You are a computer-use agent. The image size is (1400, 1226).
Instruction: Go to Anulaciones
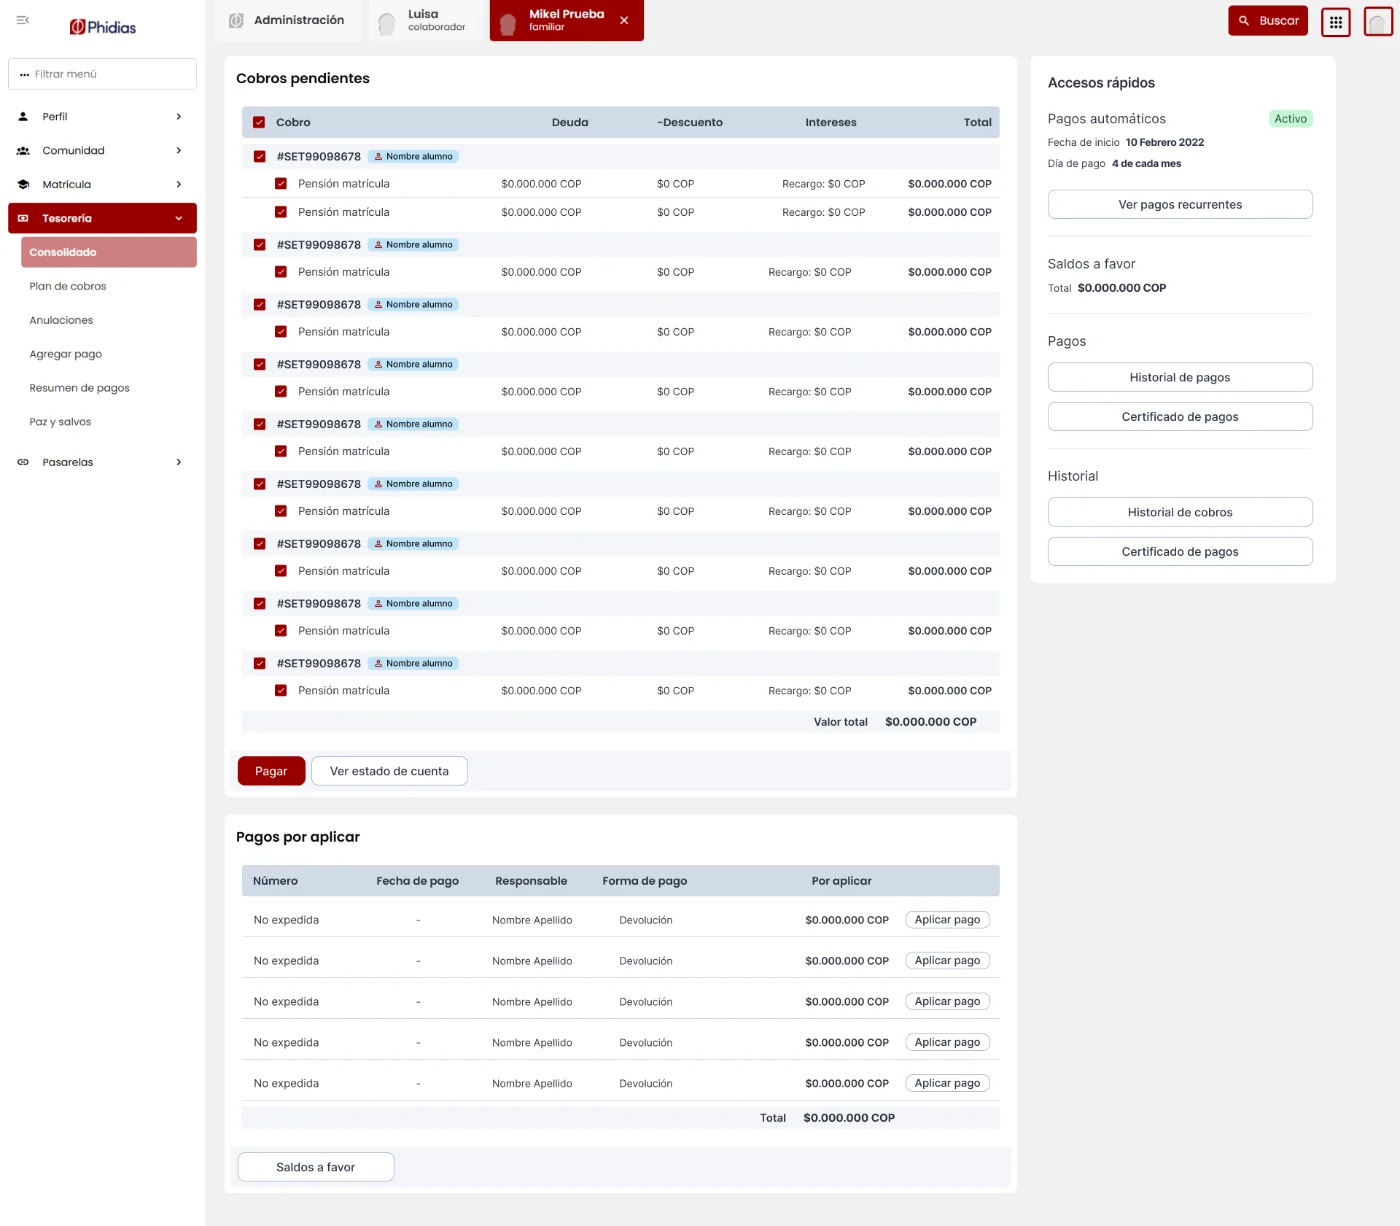point(61,320)
